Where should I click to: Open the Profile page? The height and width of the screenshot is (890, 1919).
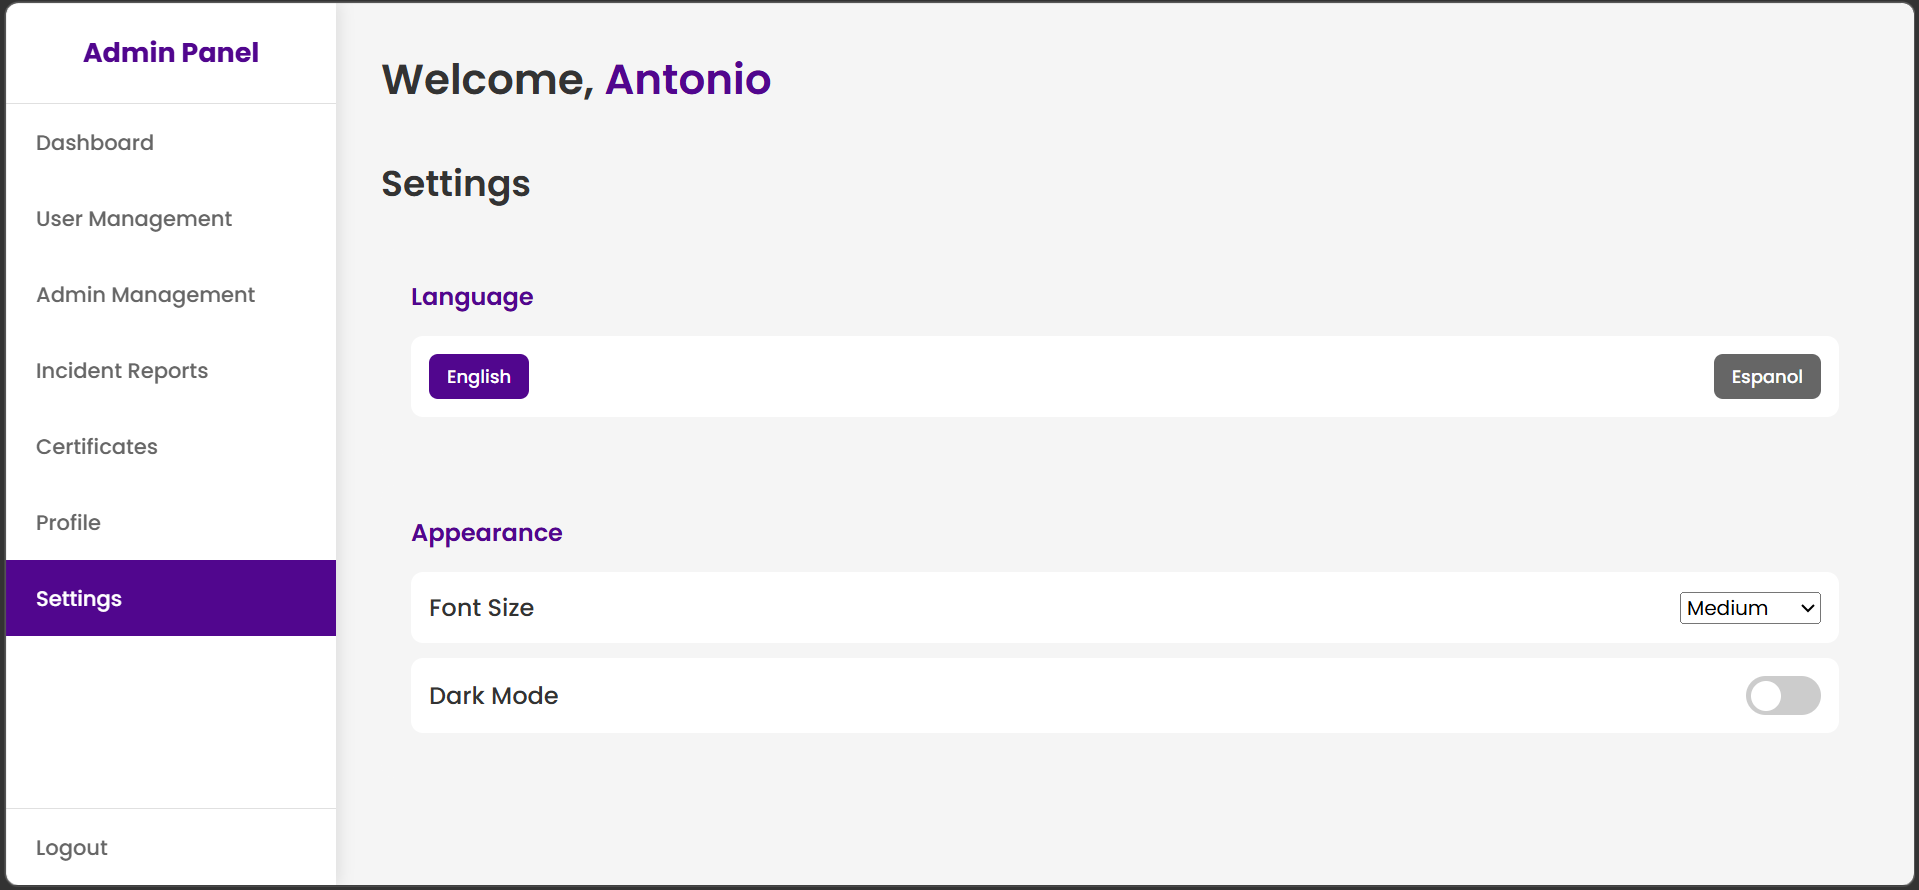(x=68, y=523)
